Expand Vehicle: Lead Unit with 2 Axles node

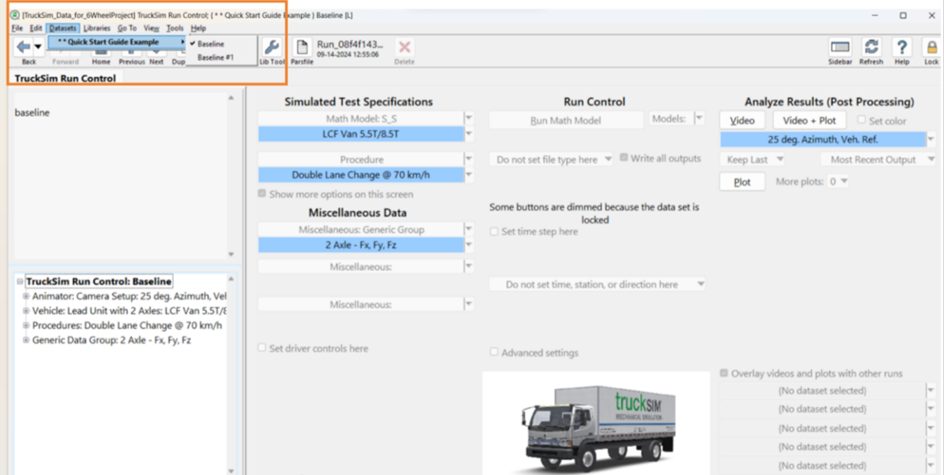(26, 311)
